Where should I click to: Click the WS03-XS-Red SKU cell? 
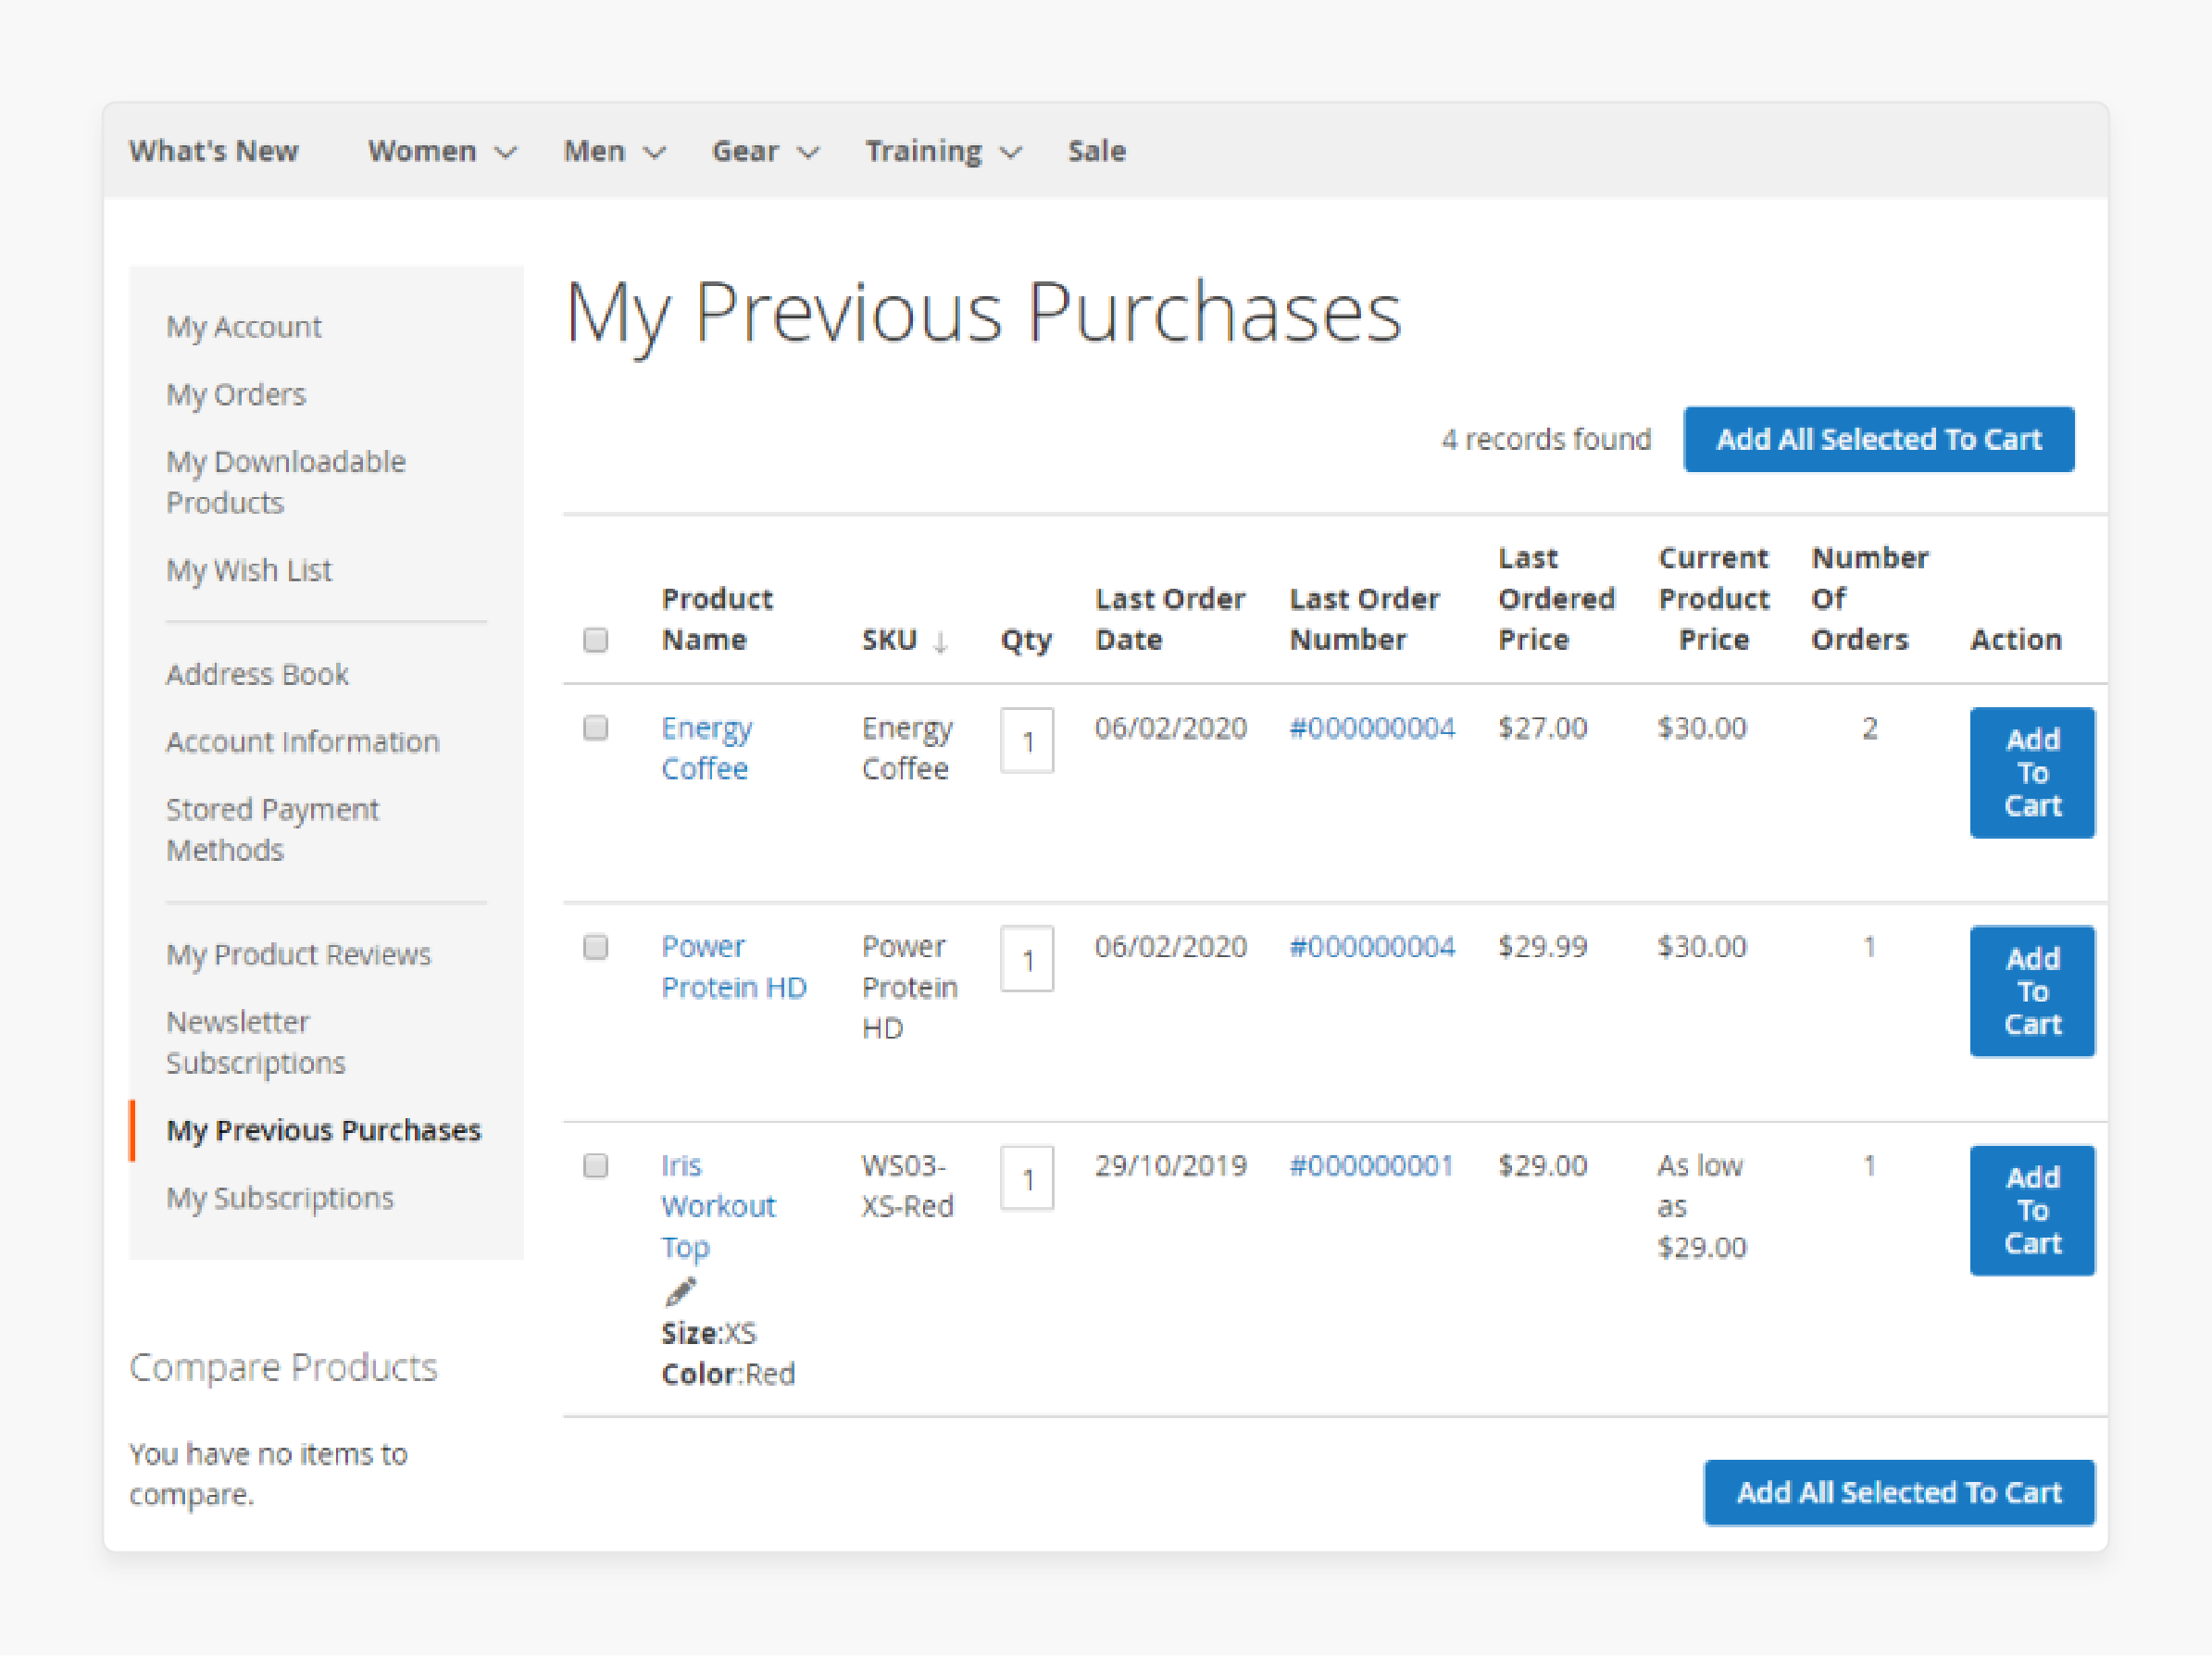point(908,1186)
